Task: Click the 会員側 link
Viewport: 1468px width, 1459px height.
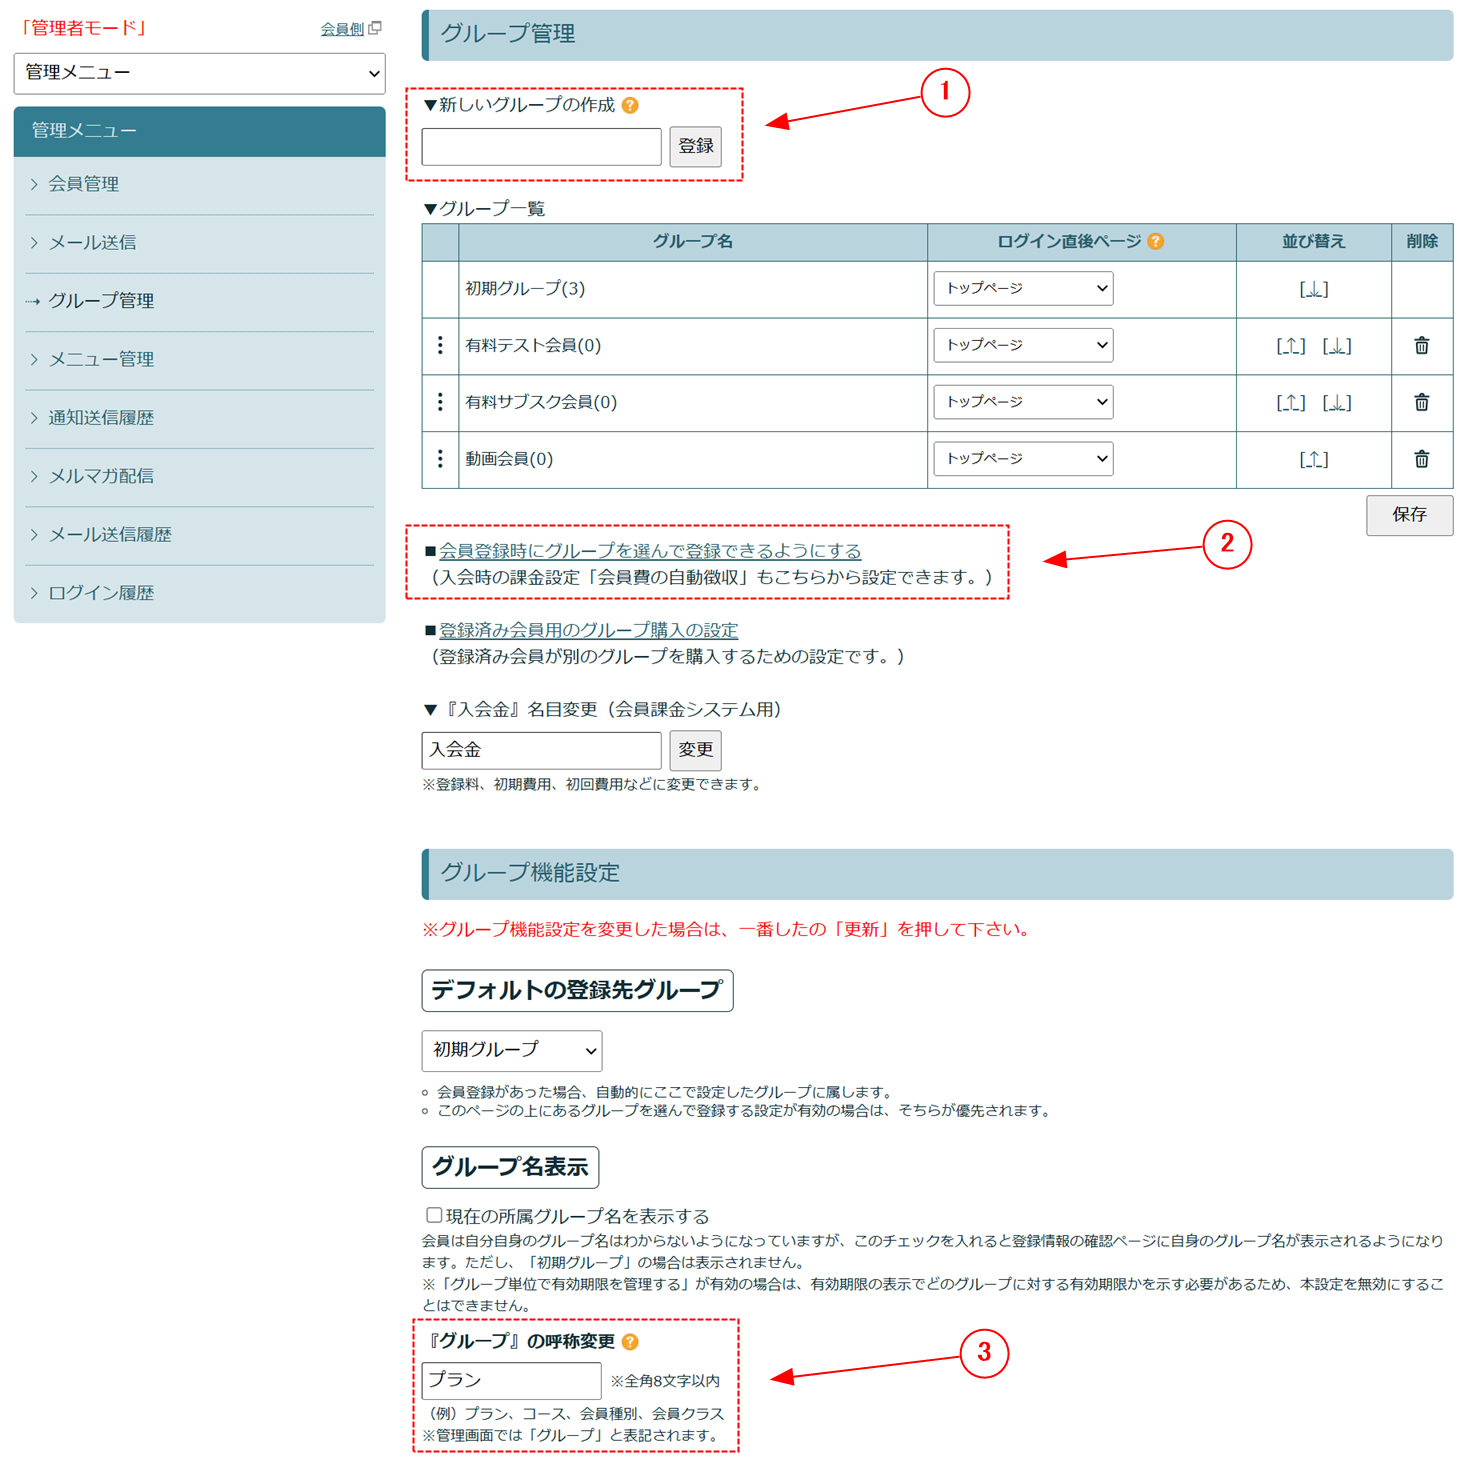Action: [342, 29]
